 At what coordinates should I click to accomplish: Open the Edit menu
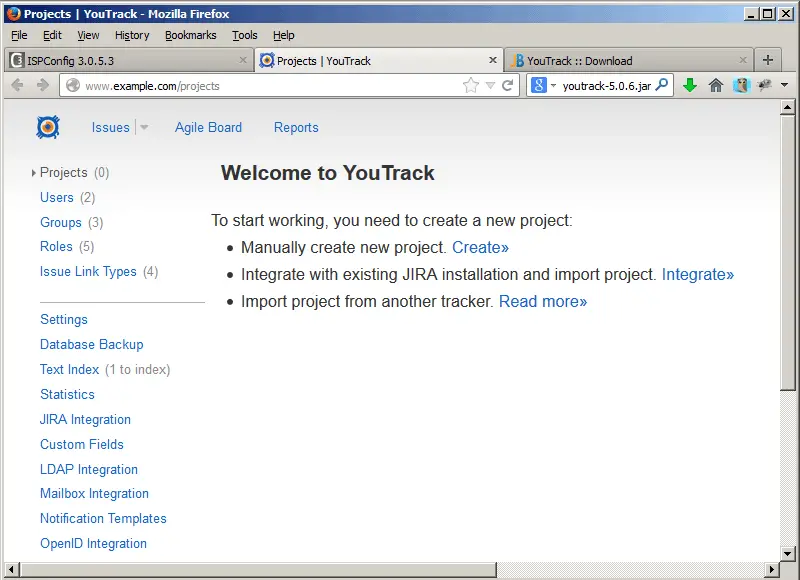coord(52,35)
